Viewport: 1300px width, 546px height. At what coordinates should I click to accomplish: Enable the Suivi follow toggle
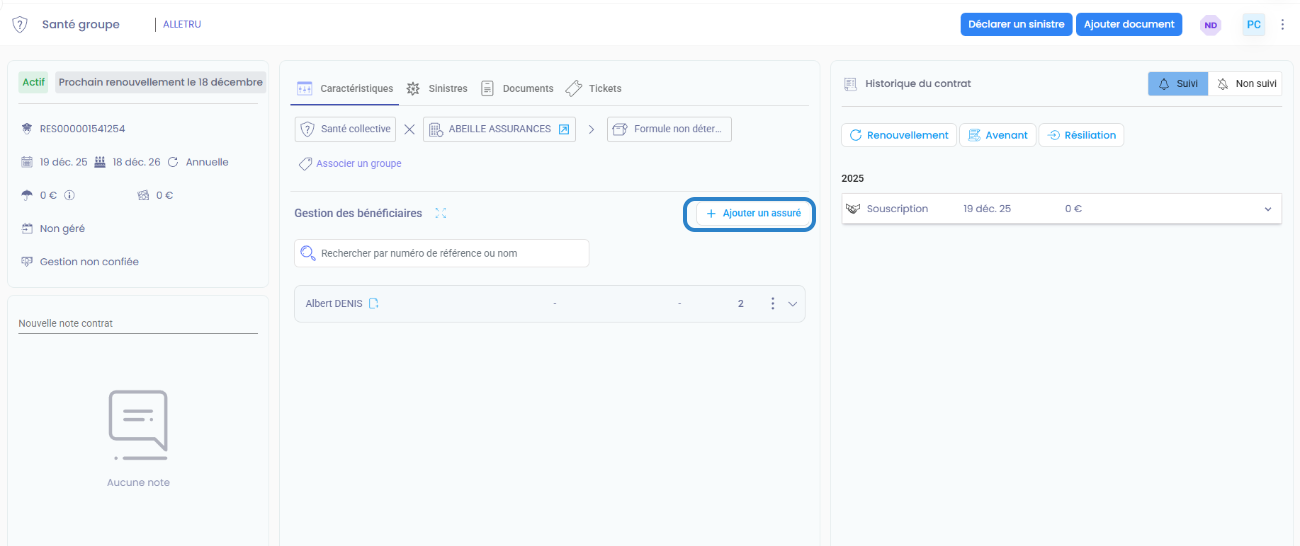(1178, 84)
